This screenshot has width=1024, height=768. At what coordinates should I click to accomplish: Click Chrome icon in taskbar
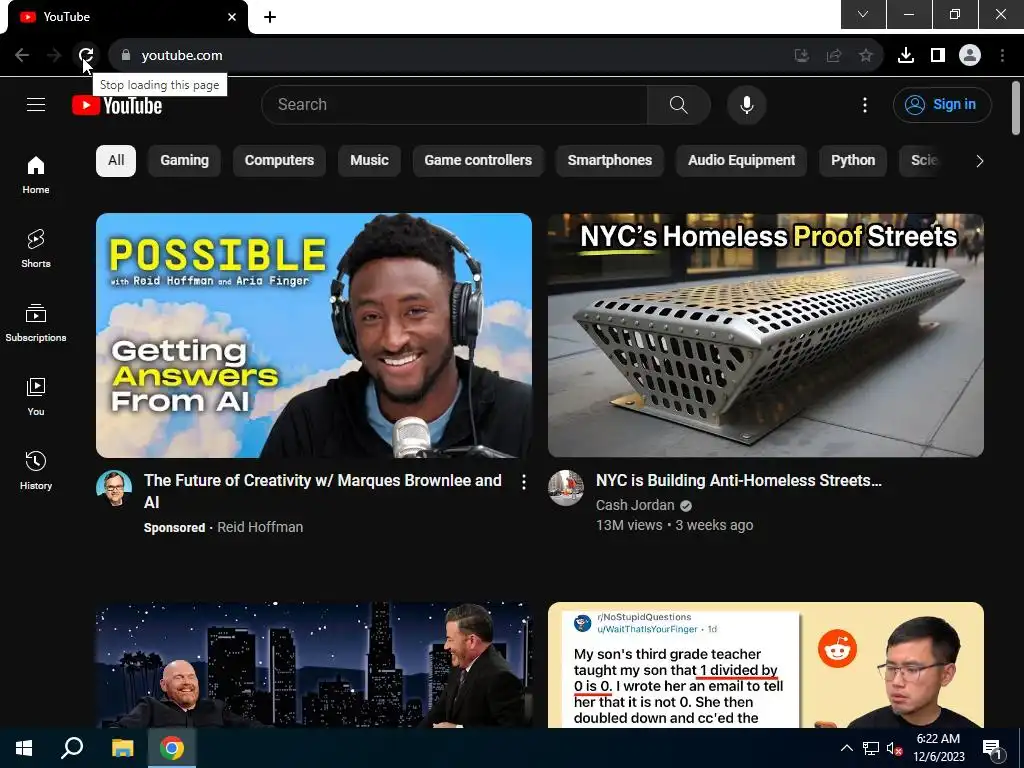[x=172, y=748]
